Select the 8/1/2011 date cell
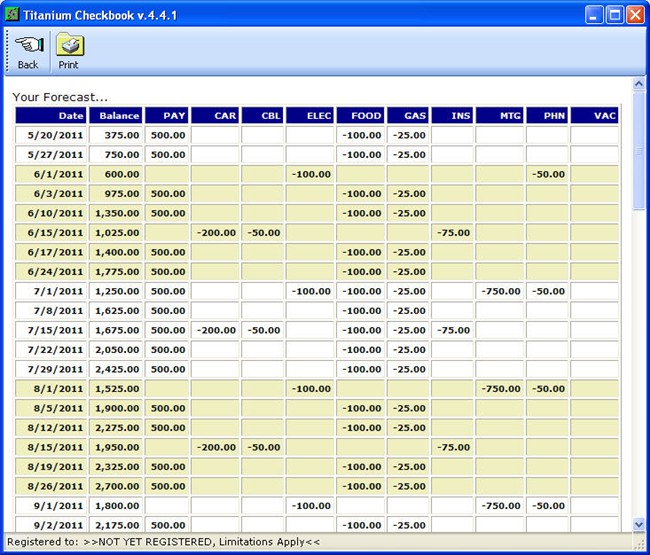This screenshot has height=555, width=650. (x=51, y=388)
